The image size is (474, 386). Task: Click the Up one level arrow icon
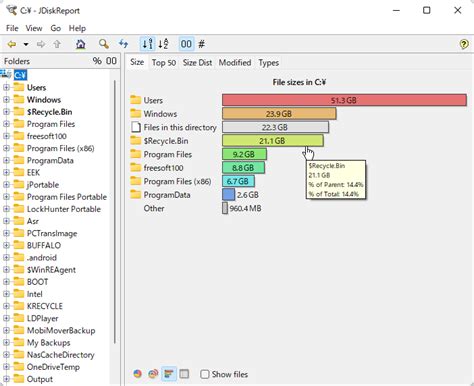[57, 44]
